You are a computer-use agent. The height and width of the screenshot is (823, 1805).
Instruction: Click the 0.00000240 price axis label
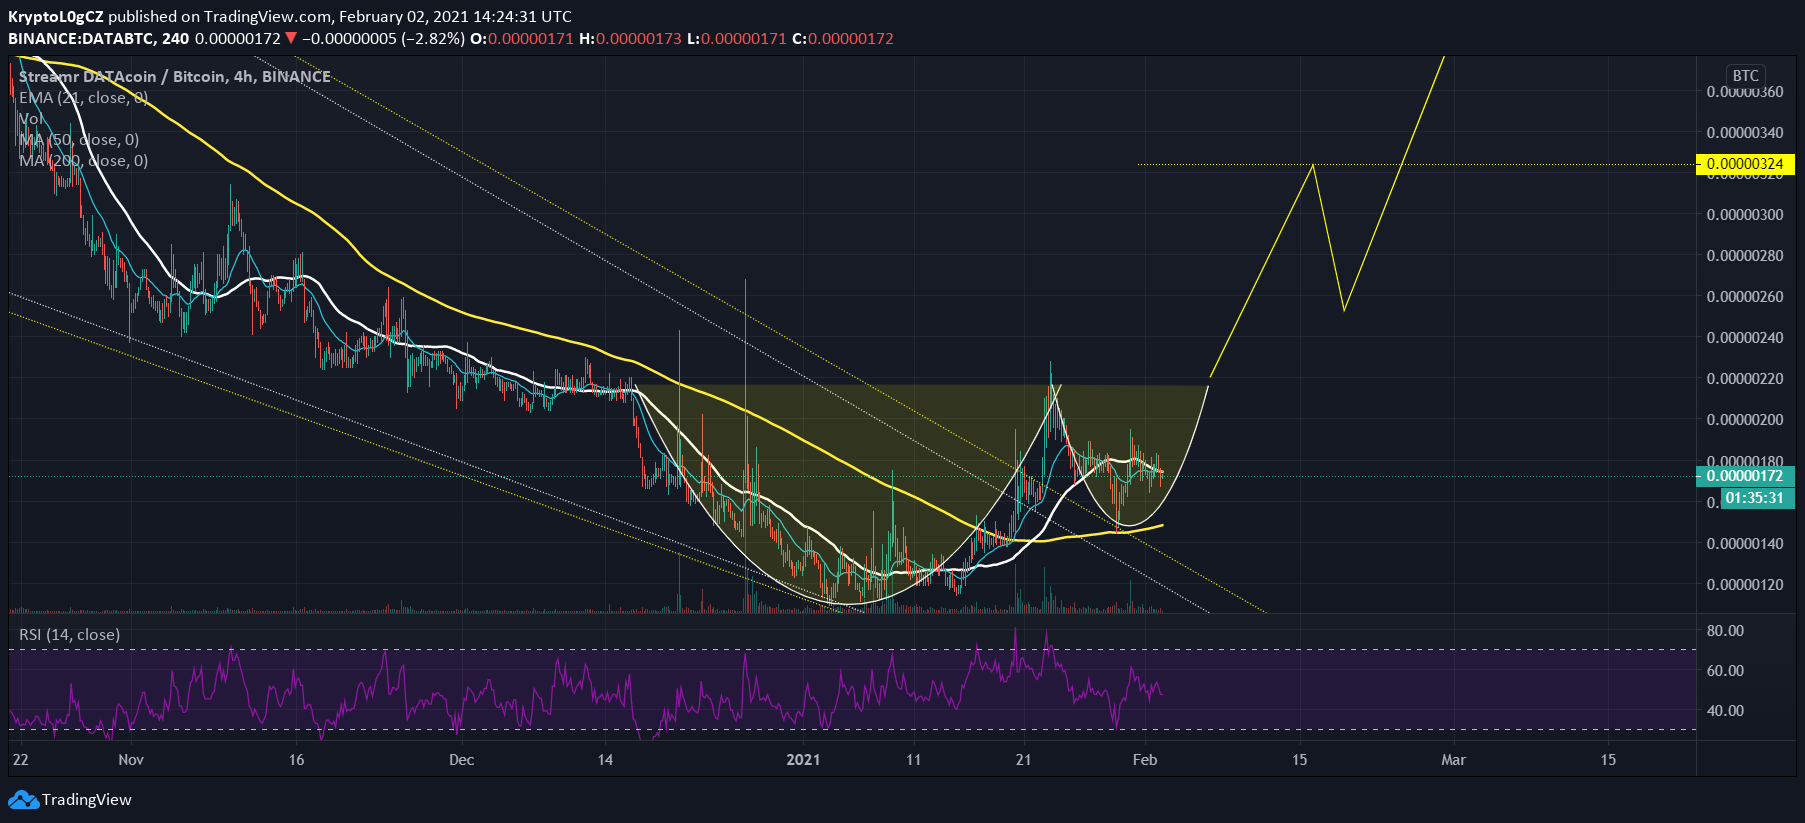click(1745, 338)
